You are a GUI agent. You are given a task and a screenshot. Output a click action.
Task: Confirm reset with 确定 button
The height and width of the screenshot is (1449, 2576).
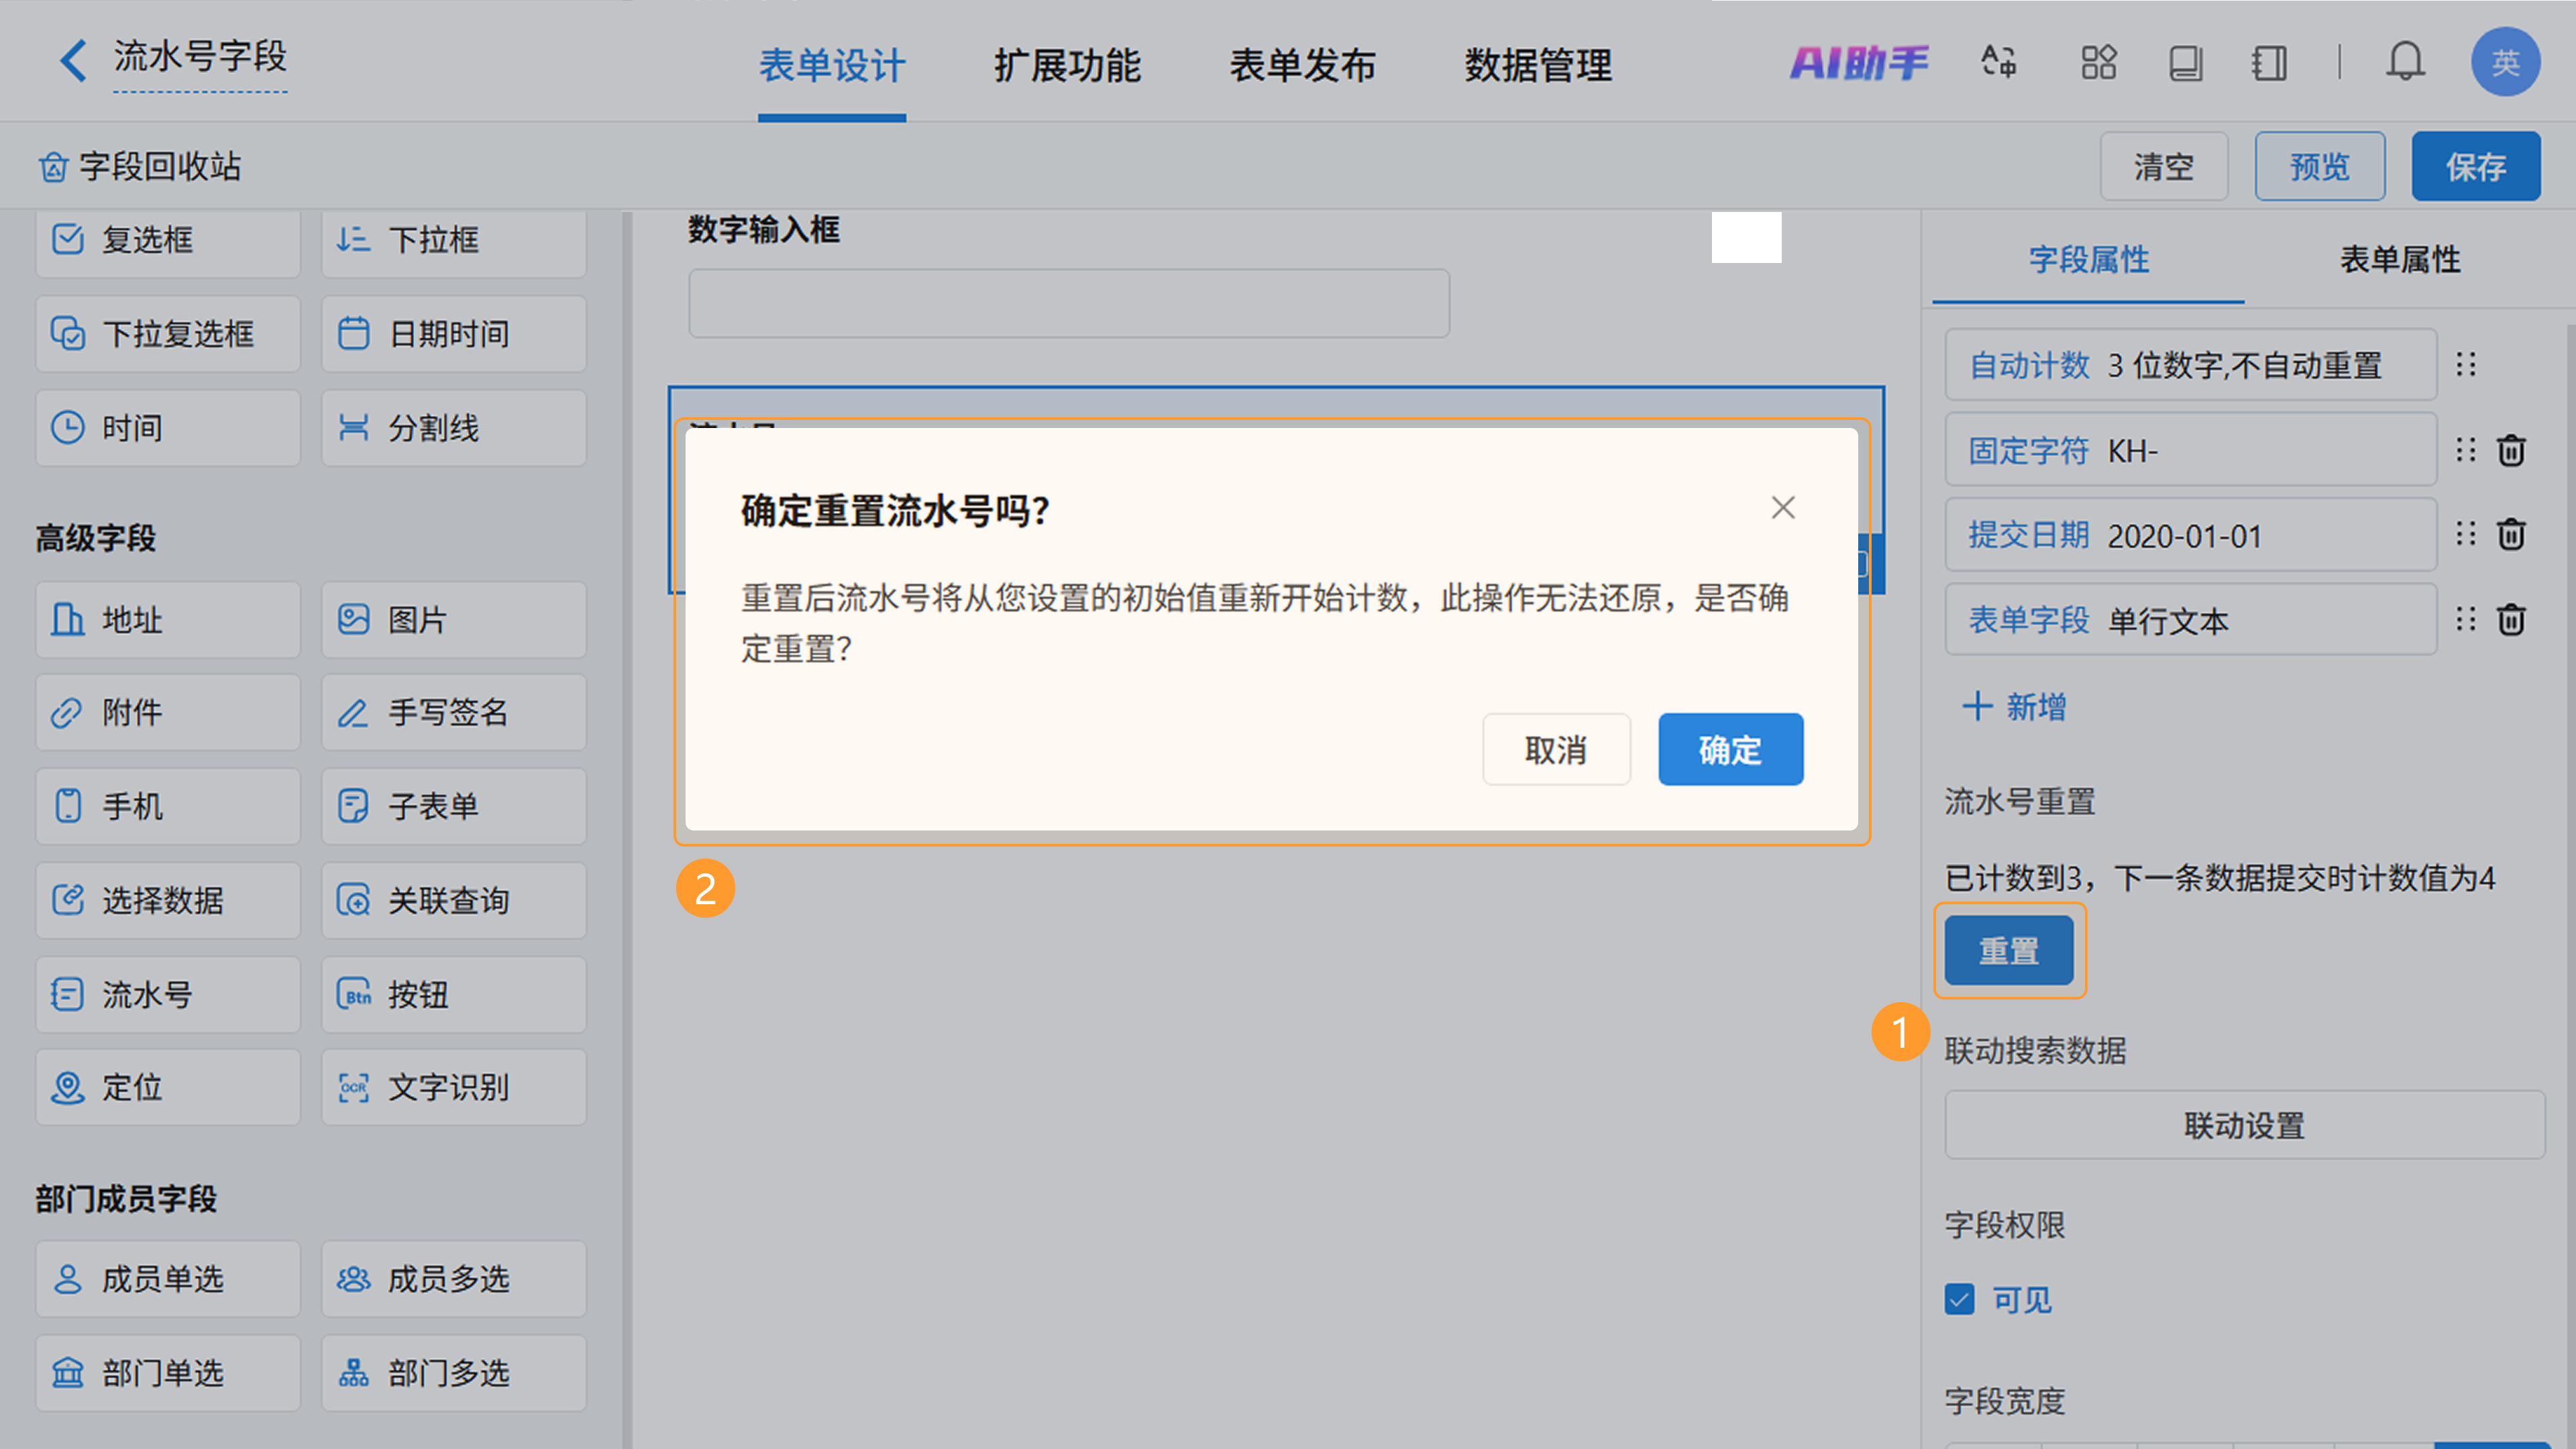tap(1730, 750)
